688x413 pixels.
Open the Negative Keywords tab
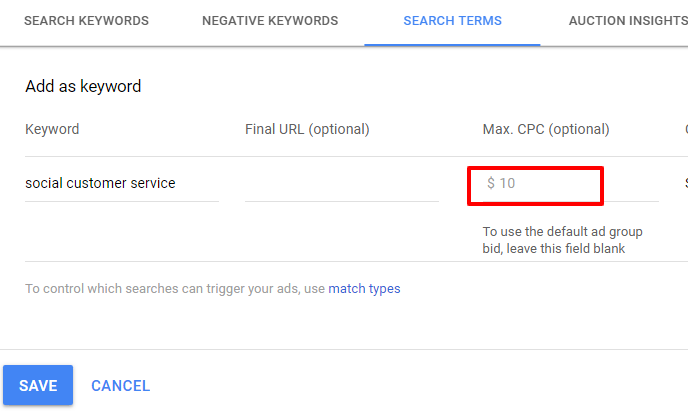pos(270,21)
